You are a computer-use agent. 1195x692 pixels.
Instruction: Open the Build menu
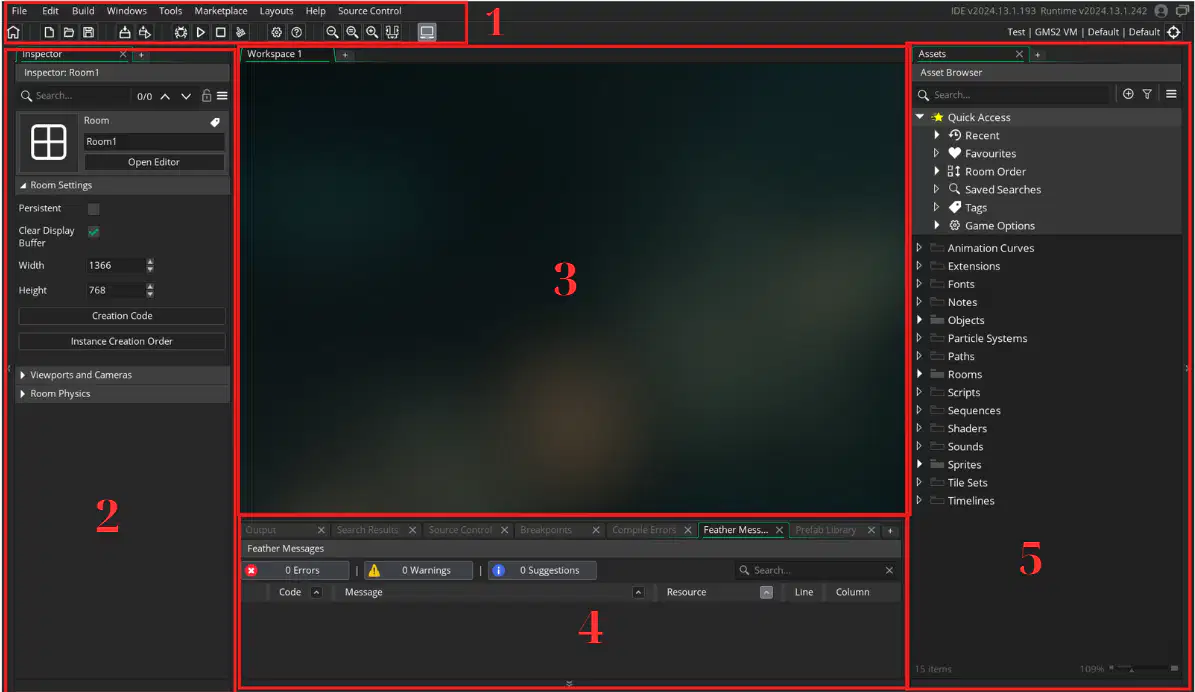[x=83, y=11]
